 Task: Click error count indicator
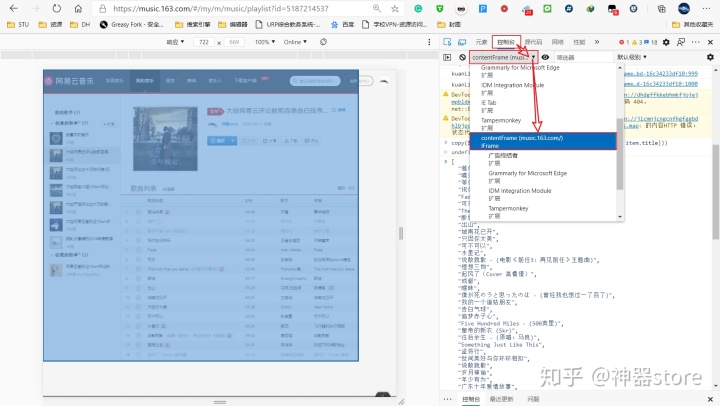pos(624,42)
